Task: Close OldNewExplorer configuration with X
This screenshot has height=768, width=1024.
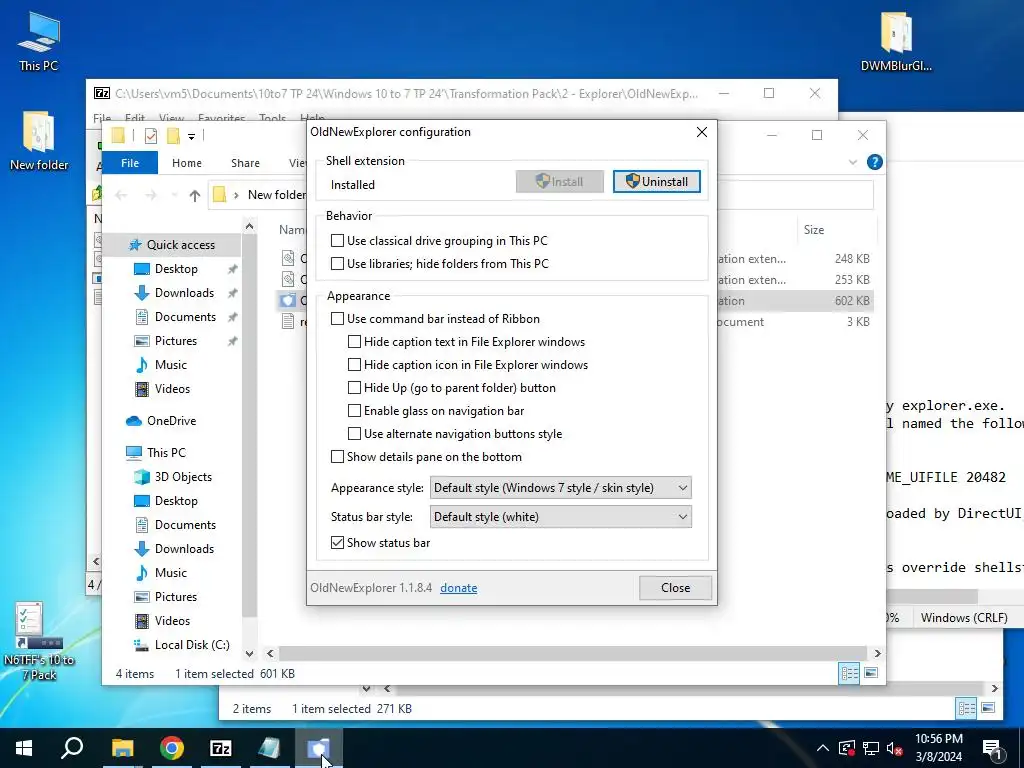Action: point(702,132)
